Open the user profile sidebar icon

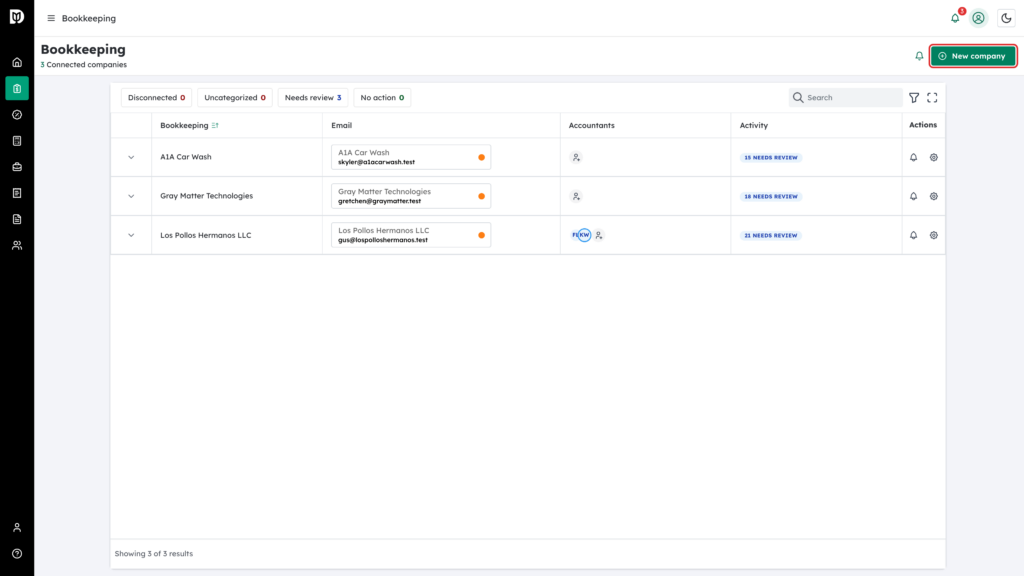point(17,528)
